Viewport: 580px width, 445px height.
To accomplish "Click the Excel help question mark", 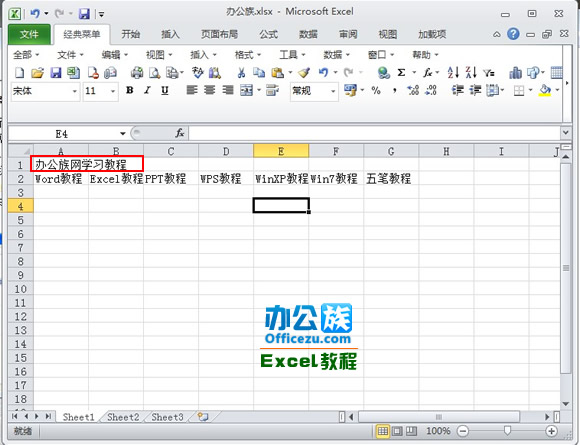I will click(x=513, y=34).
